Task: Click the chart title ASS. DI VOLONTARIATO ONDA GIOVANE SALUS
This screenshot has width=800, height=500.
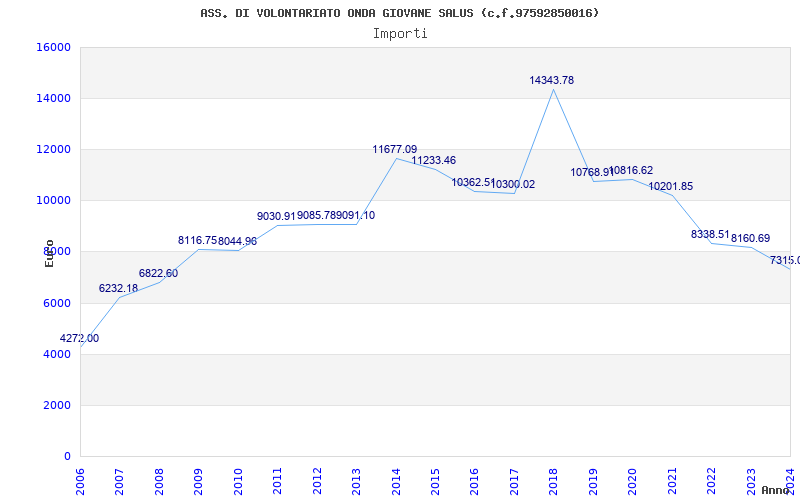Action: click(x=399, y=13)
